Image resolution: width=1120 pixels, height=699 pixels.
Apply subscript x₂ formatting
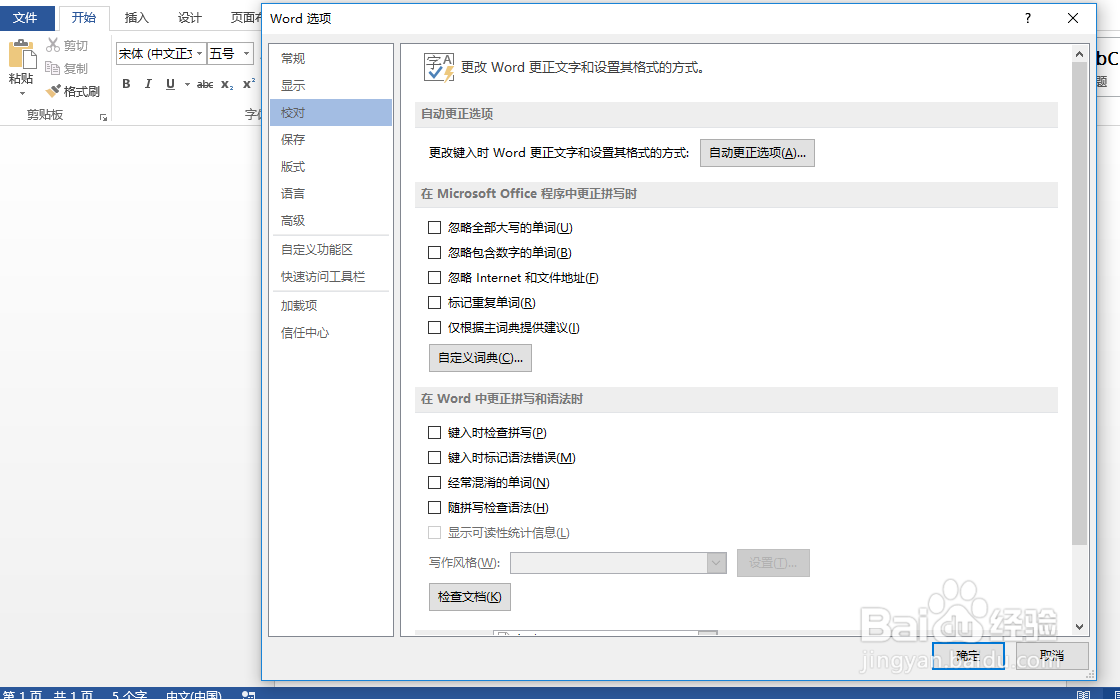click(227, 84)
